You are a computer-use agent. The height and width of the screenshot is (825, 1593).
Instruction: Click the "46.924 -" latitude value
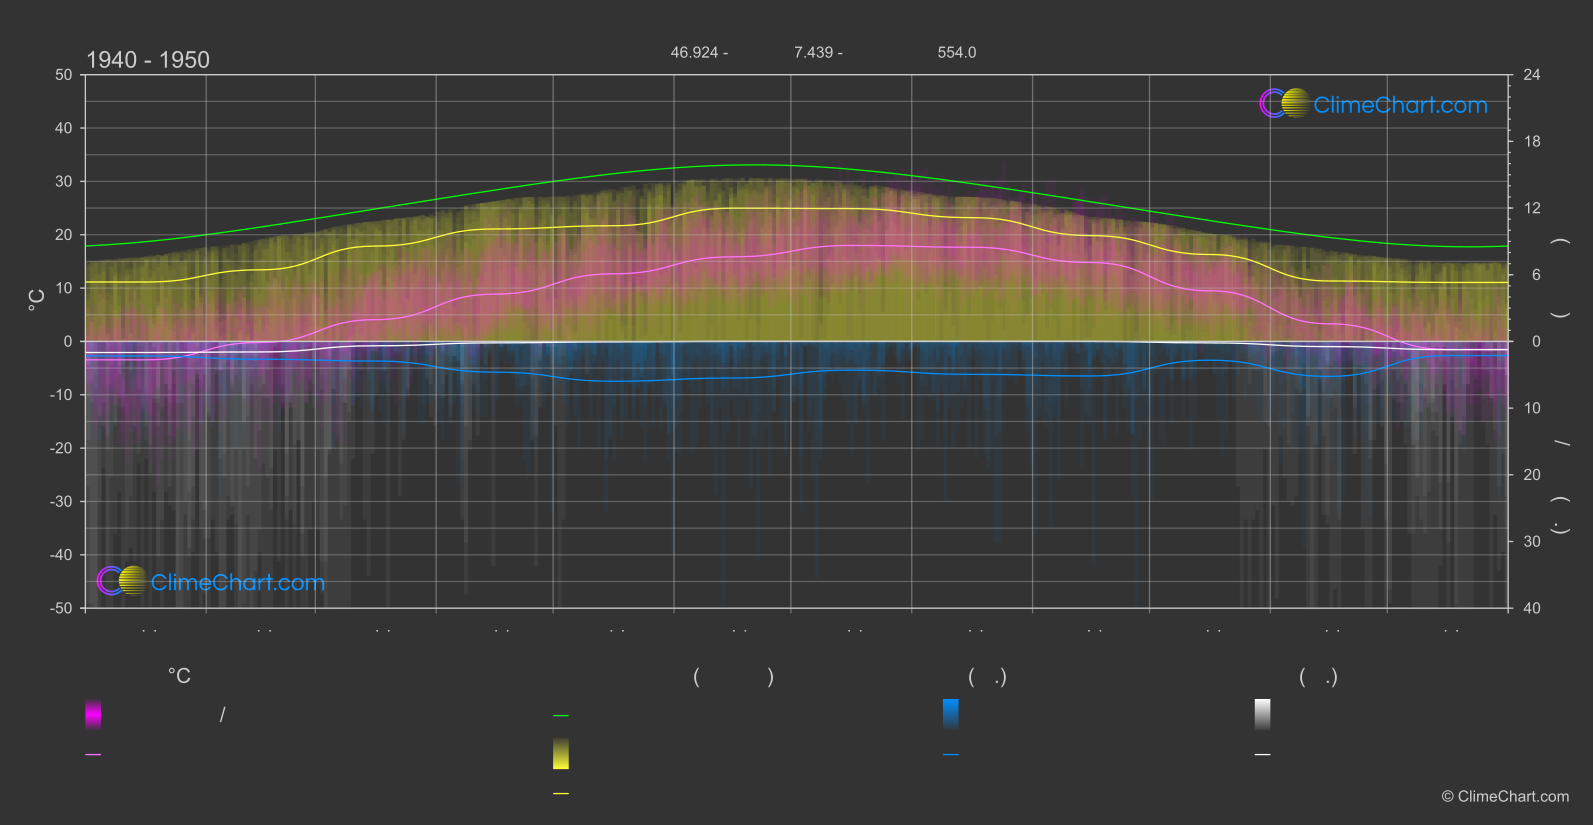pyautogui.click(x=699, y=52)
